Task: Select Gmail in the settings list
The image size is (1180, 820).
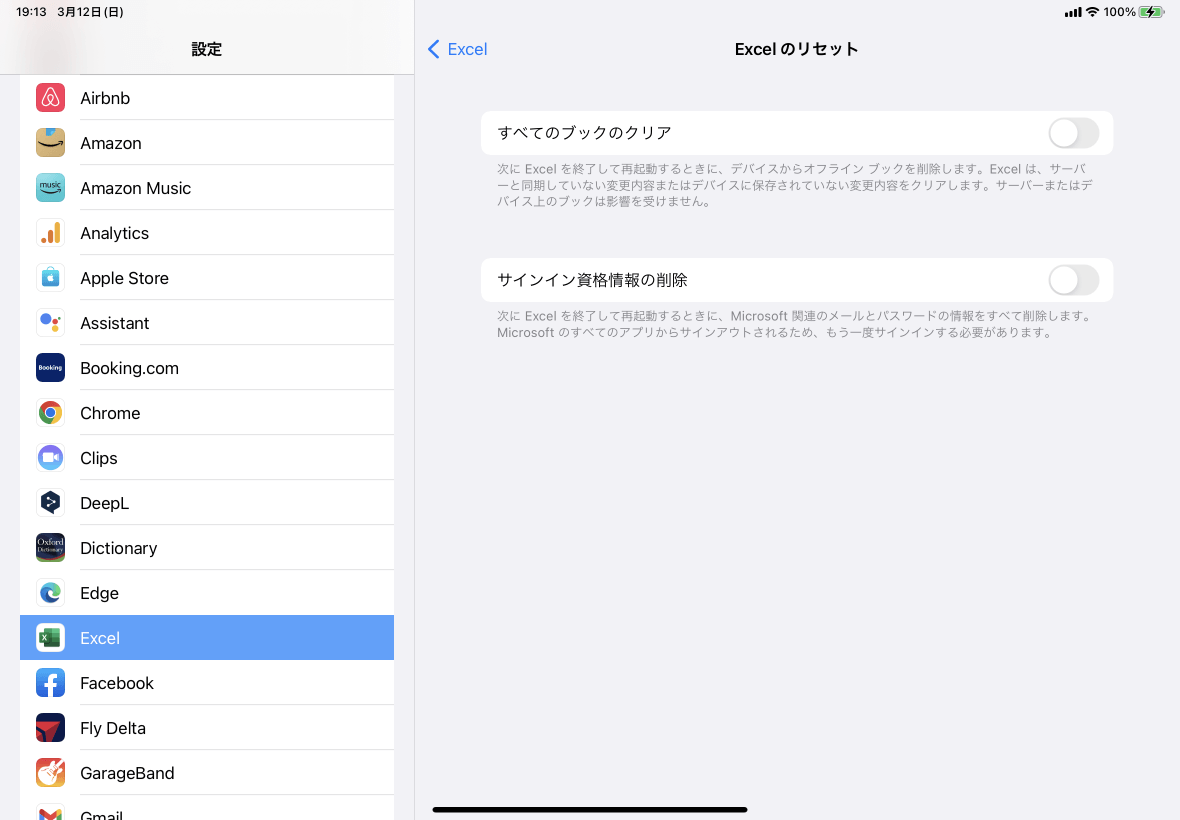Action: 207,809
